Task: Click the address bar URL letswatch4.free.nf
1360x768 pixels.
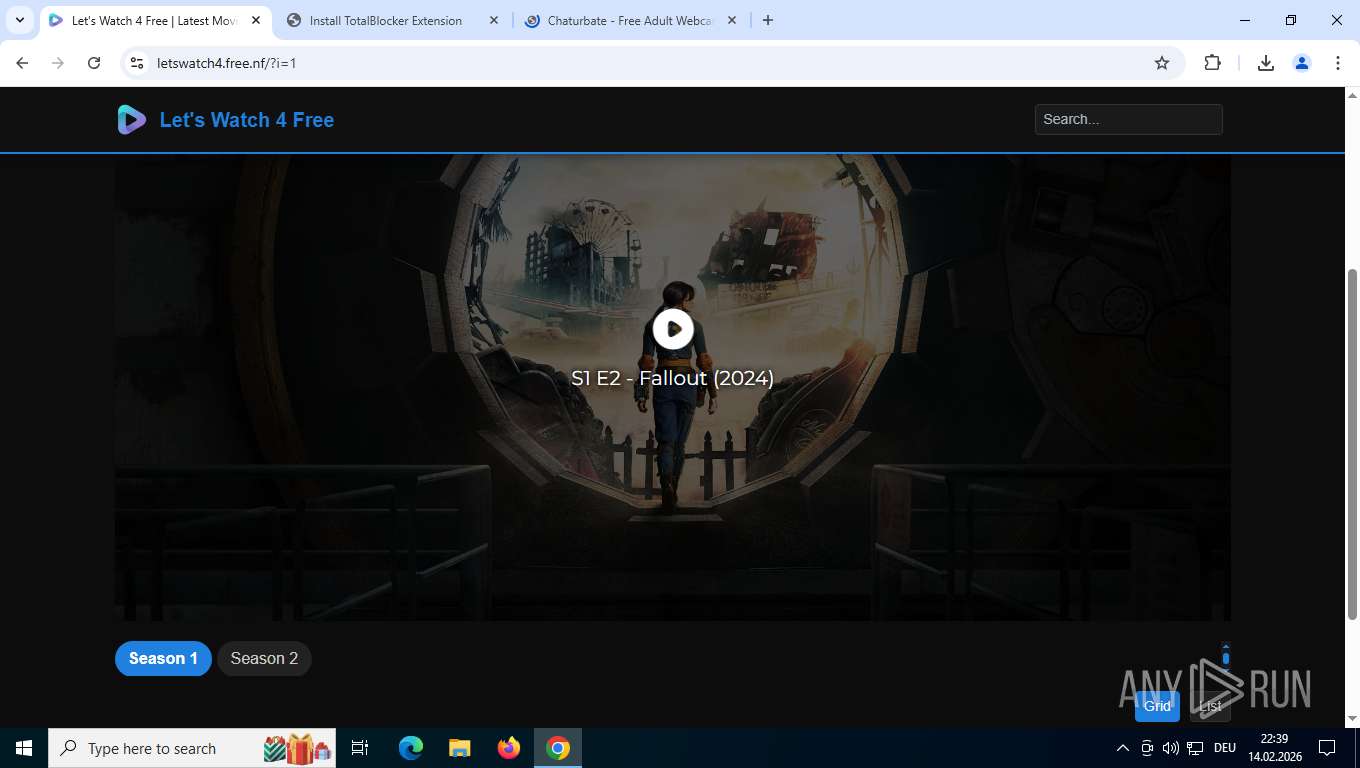Action: tap(226, 63)
